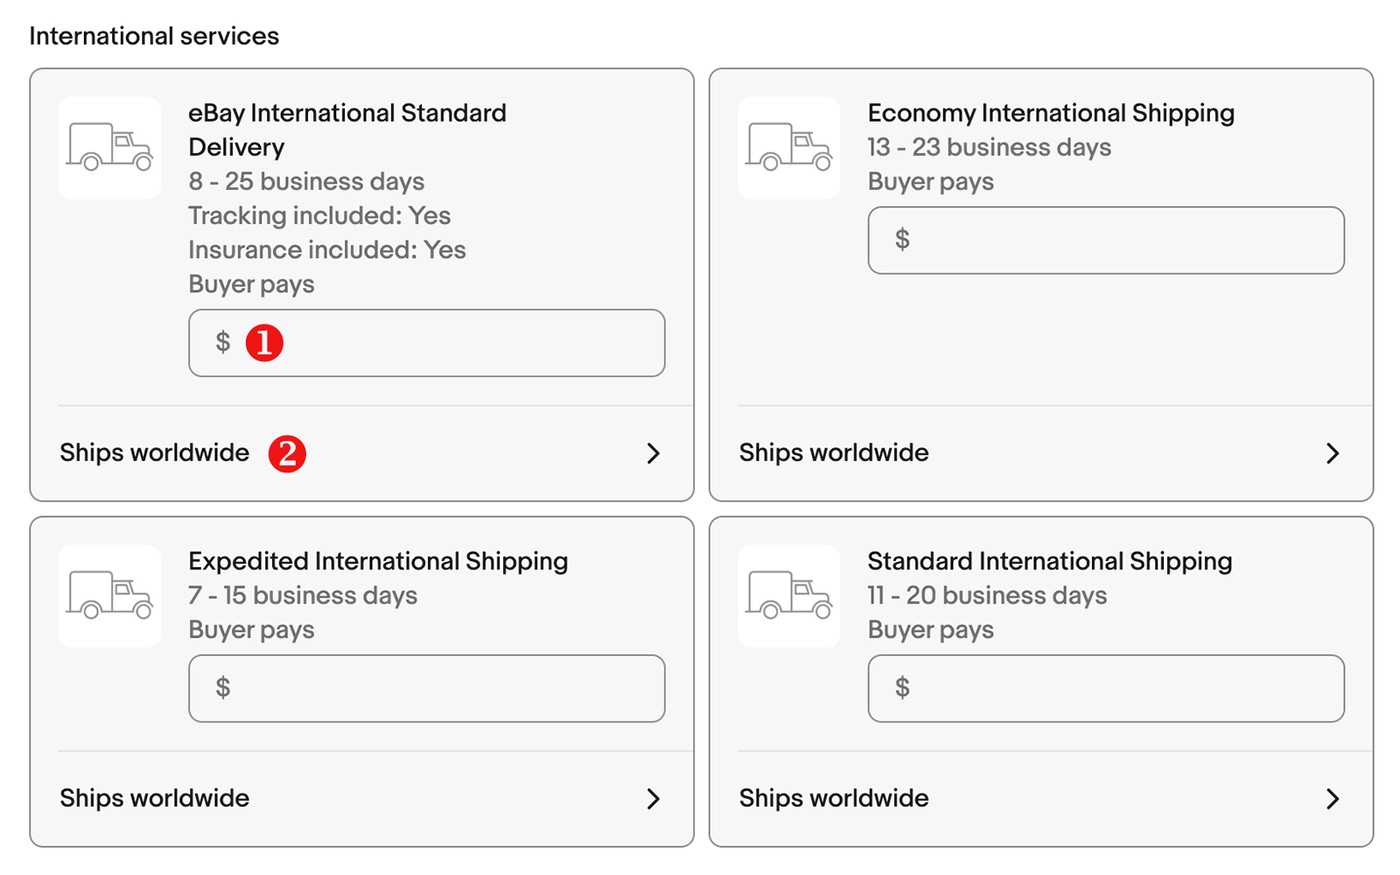Image resolution: width=1400 pixels, height=875 pixels.
Task: Click red annotation marker number 1
Action: pos(264,343)
